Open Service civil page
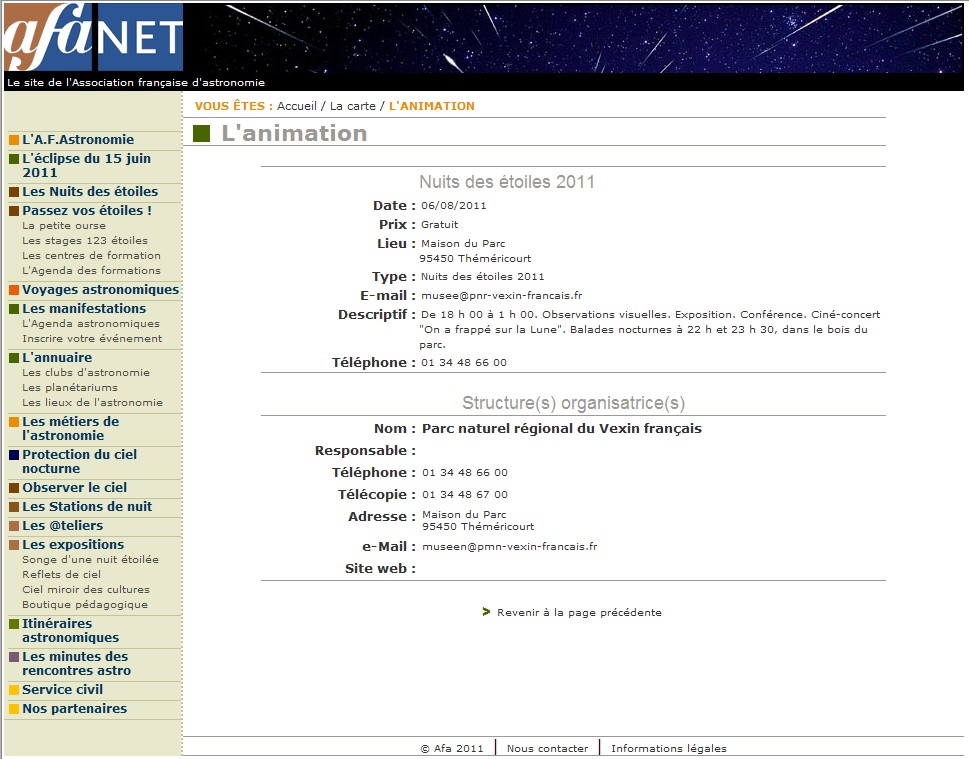The height and width of the screenshot is (759, 969). click(62, 690)
